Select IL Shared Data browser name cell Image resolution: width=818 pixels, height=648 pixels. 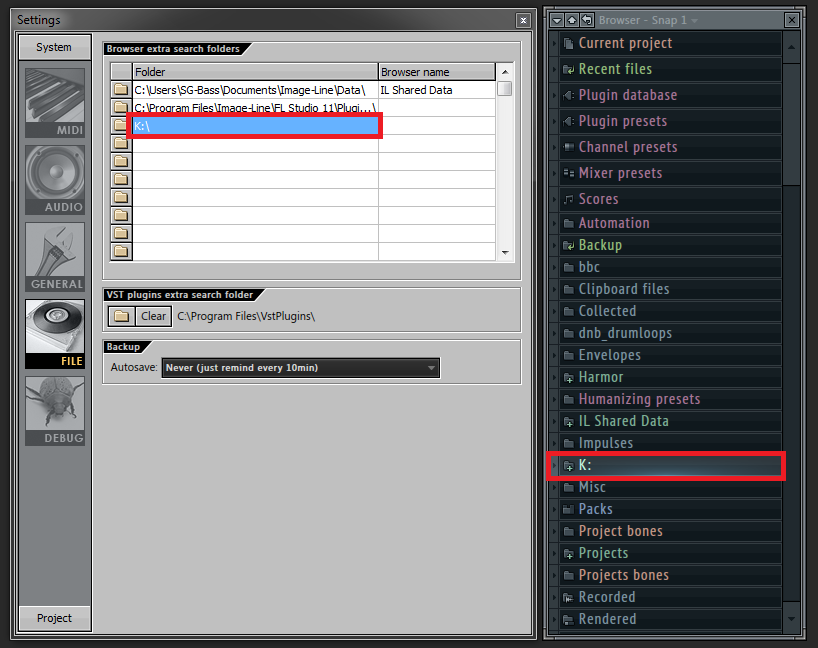pos(437,90)
